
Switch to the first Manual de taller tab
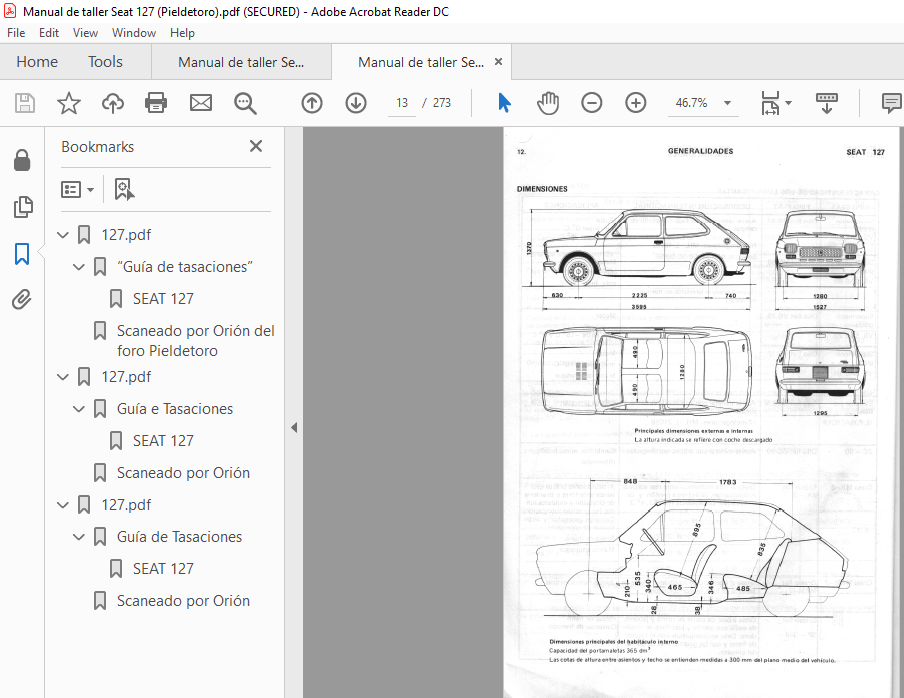241,62
